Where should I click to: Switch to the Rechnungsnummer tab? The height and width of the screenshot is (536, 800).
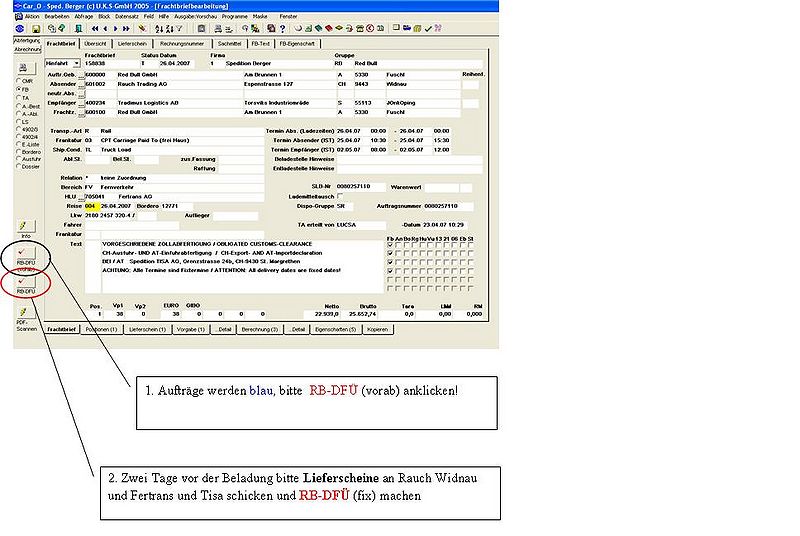(x=182, y=44)
